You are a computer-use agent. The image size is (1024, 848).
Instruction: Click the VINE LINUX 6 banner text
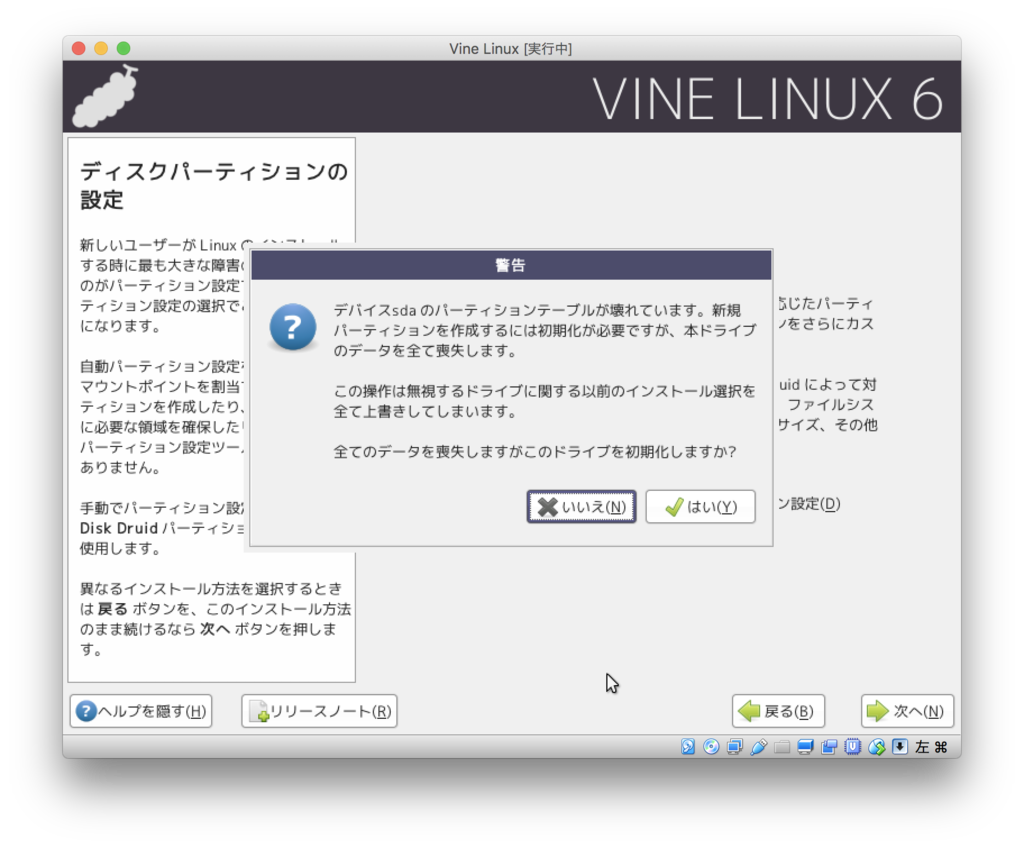pos(768,99)
